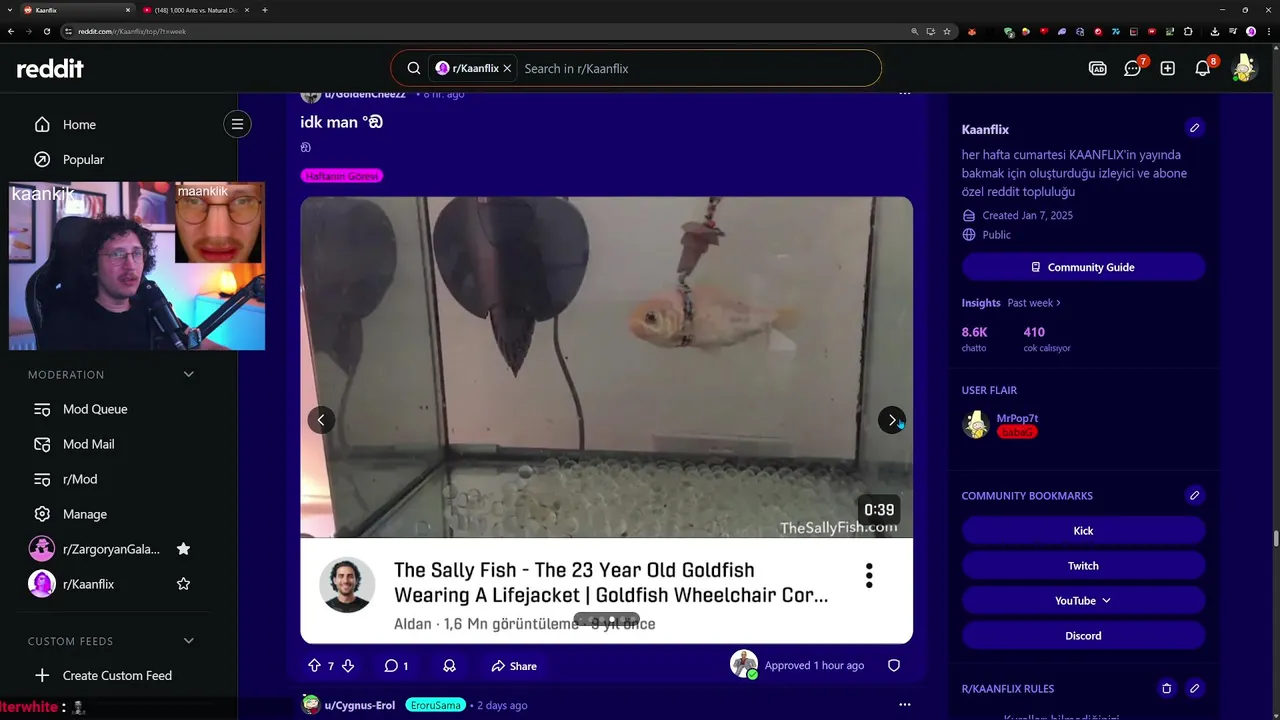Open r/Kaanflix in the sidebar
The image size is (1280, 720).
point(88,584)
